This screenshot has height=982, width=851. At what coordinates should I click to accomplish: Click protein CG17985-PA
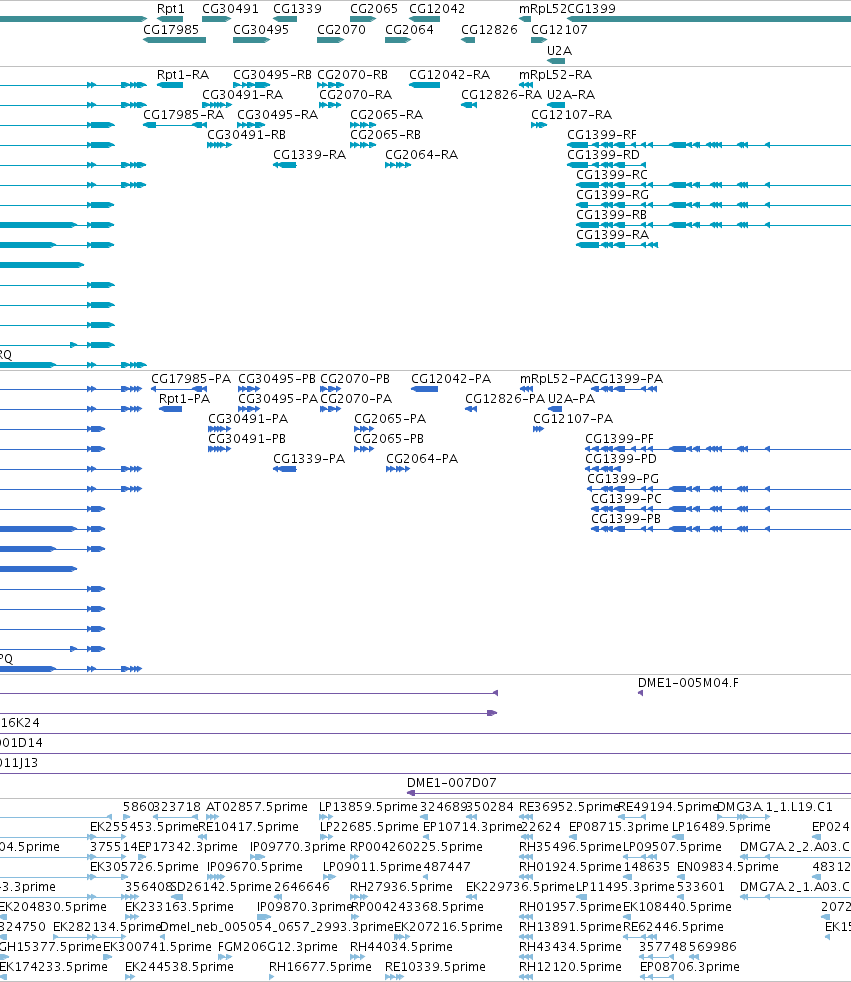tap(190, 380)
